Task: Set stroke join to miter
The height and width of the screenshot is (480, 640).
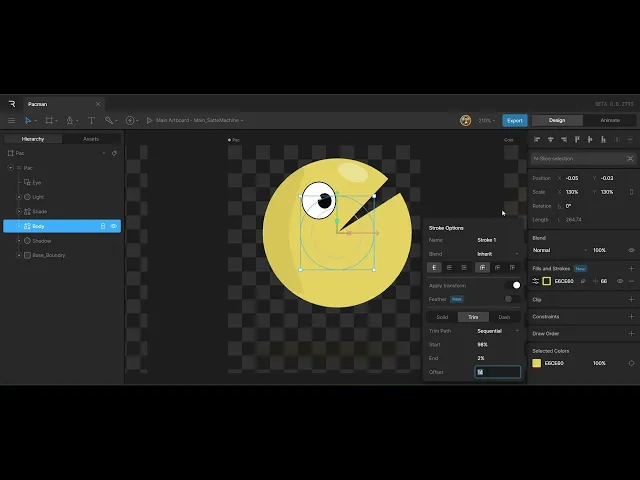Action: click(482, 268)
